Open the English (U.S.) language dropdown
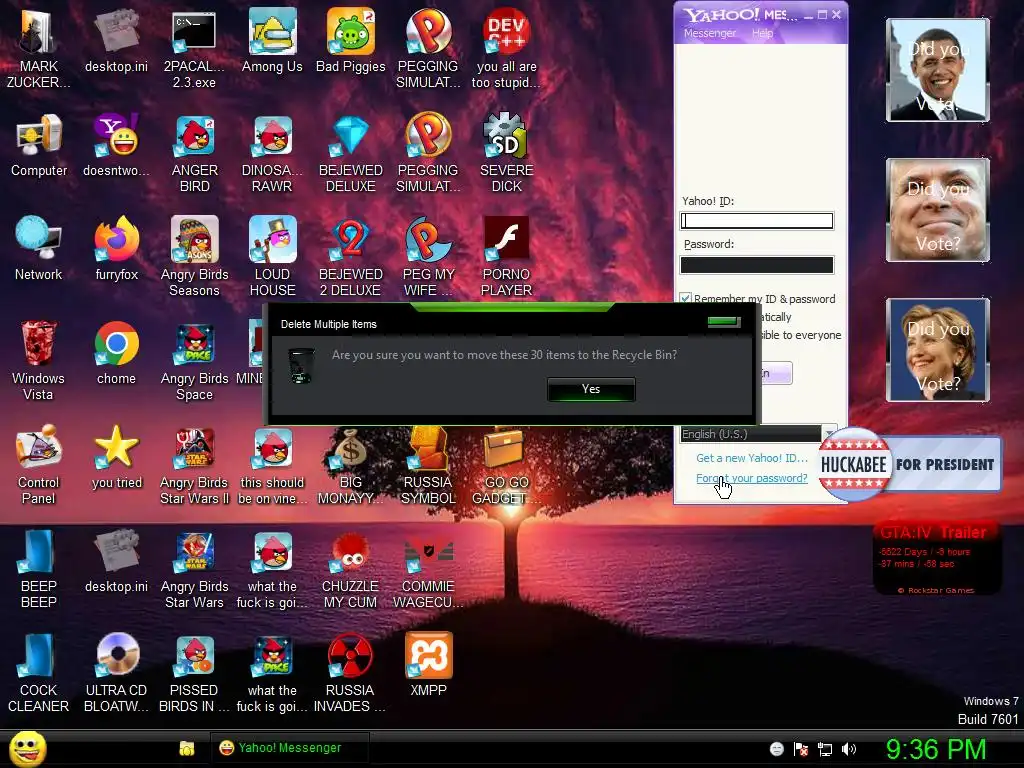Viewport: 1024px width, 768px height. click(x=758, y=434)
